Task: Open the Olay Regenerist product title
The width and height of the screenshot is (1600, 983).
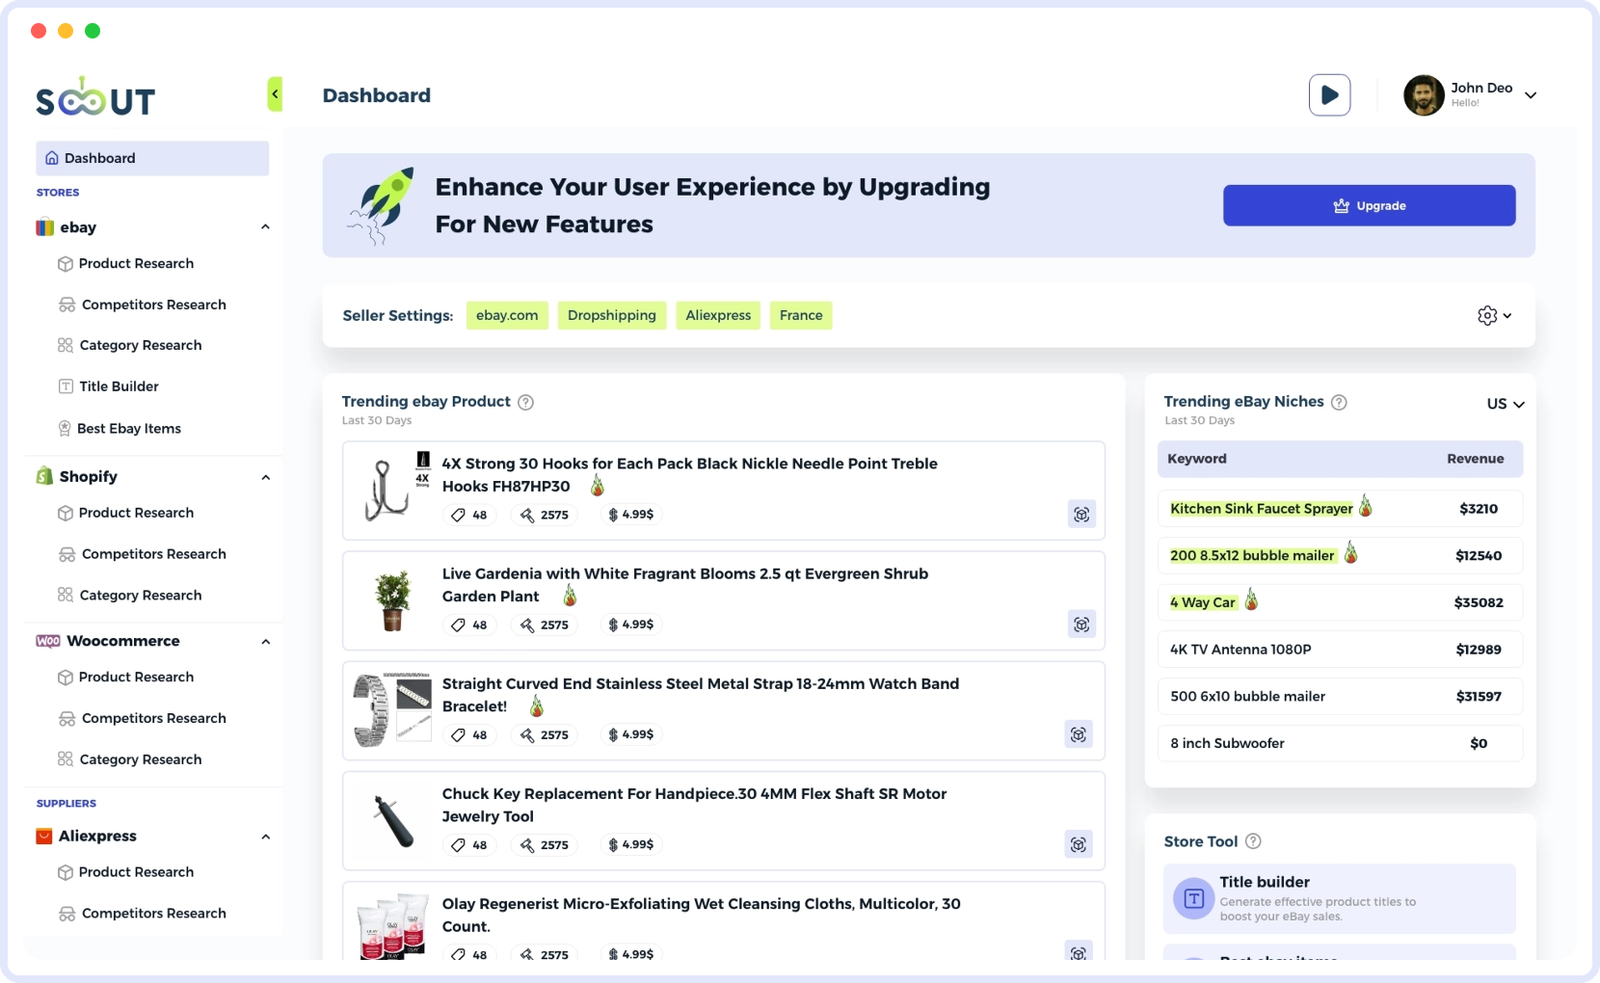Action: click(701, 915)
